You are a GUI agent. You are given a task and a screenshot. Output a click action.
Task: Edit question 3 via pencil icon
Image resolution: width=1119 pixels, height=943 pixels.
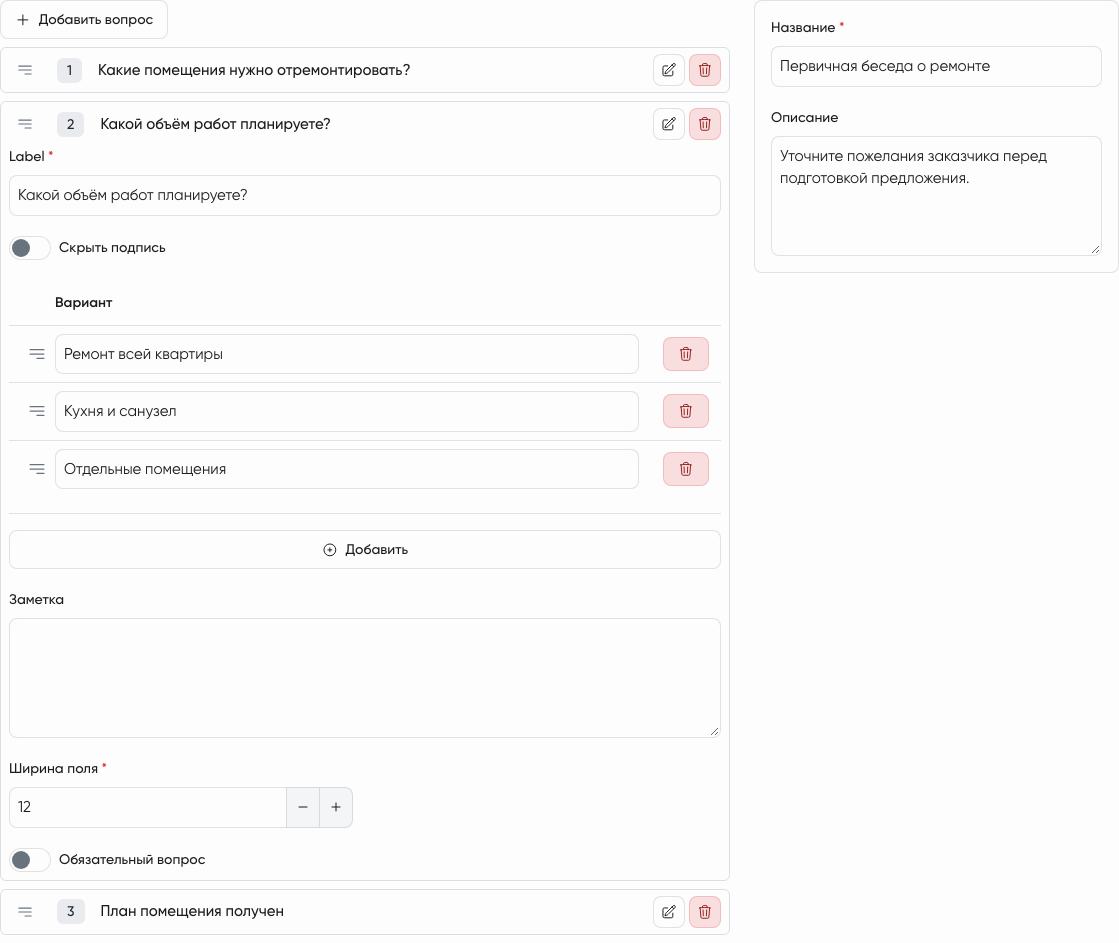pyautogui.click(x=669, y=912)
